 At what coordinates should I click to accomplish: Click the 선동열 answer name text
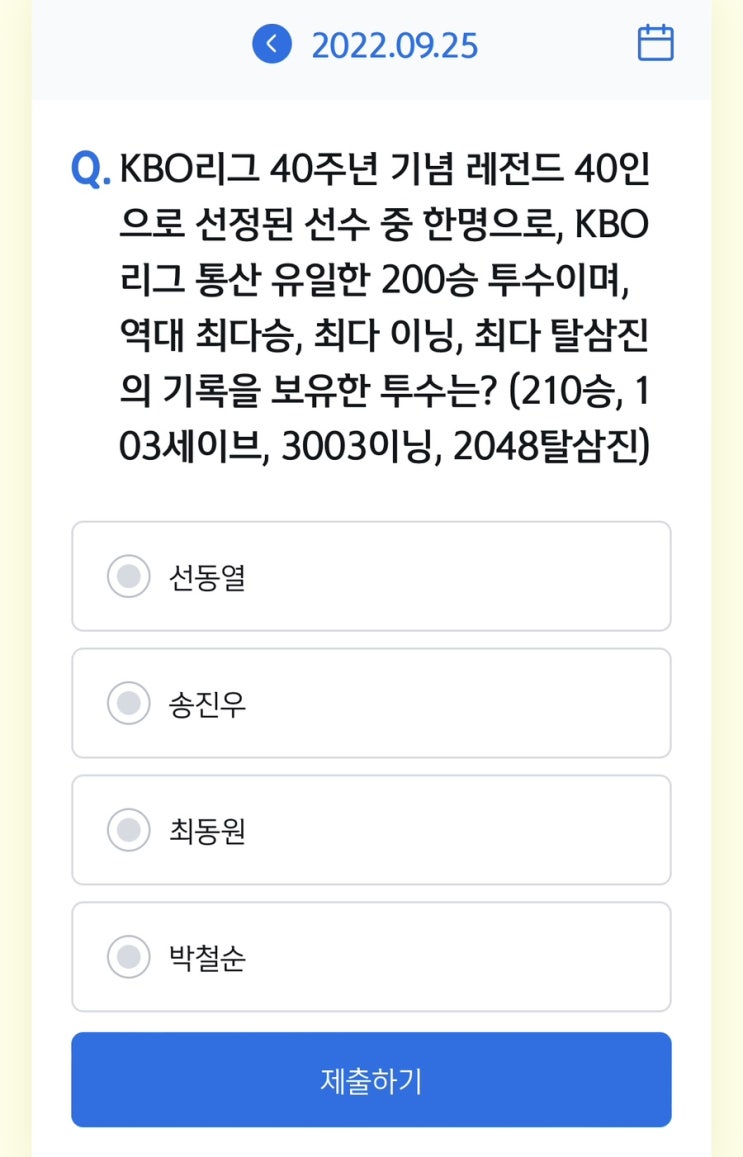pos(207,577)
